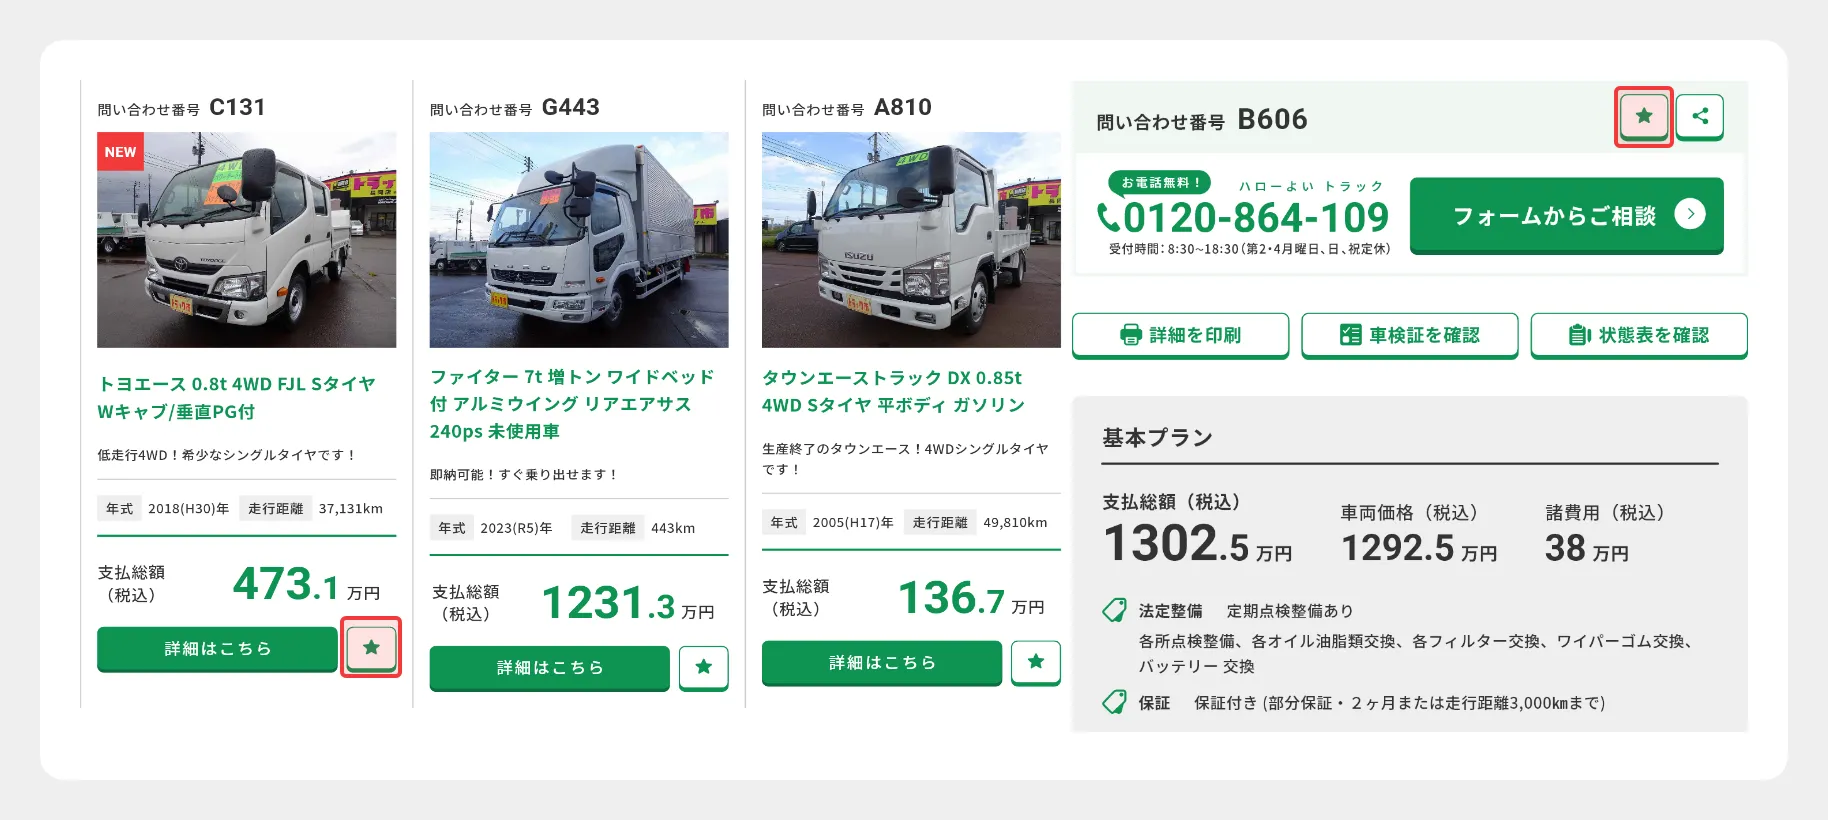Favorite the C131 truck with star icon
Viewport: 1828px width, 820px height.
tap(371, 647)
